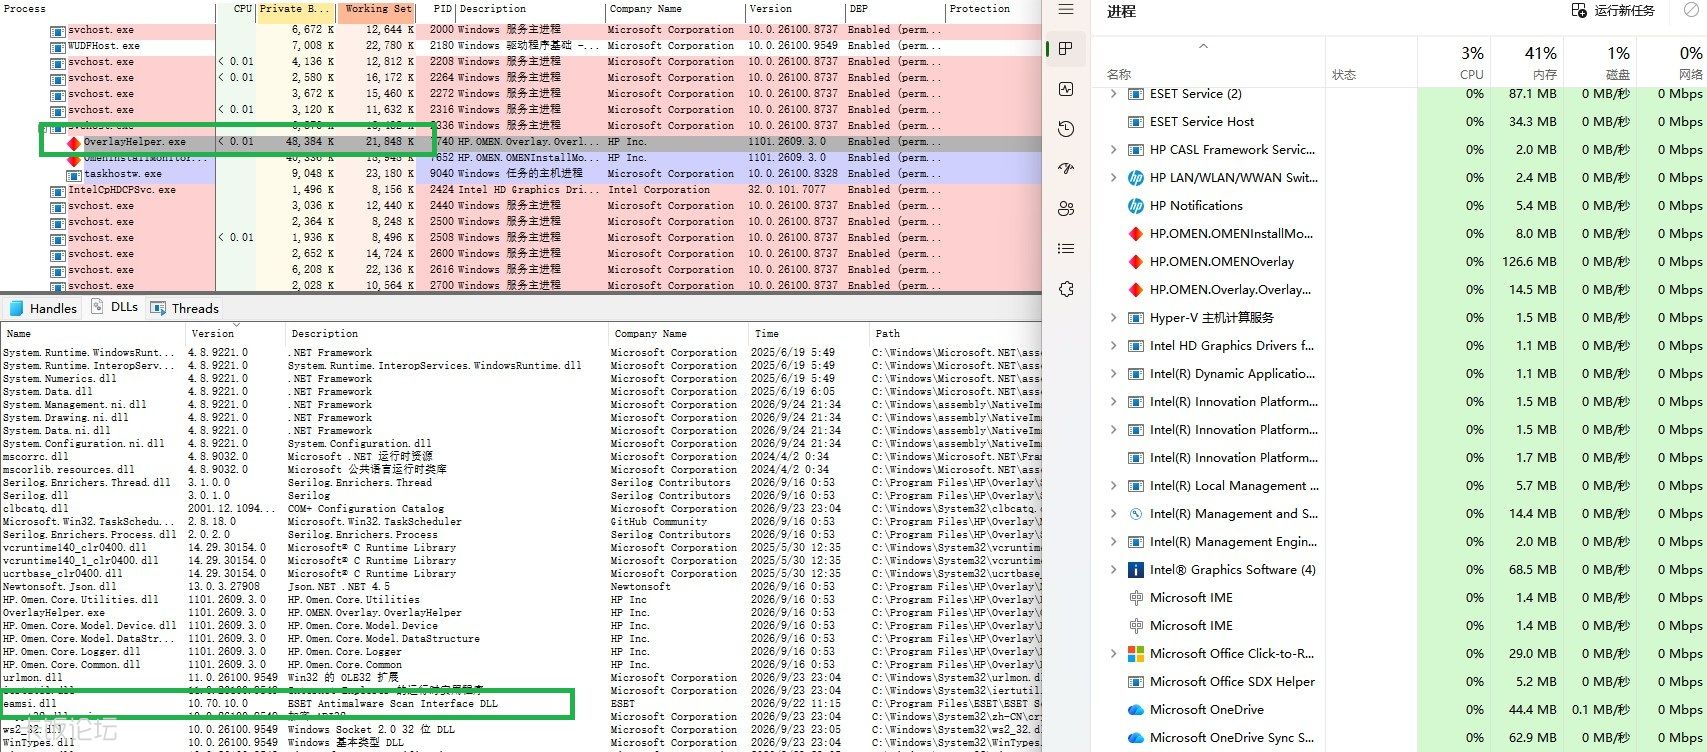Image resolution: width=1707 pixels, height=752 pixels.
Task: Open Services page in Task Manager sidebar
Action: tap(1066, 289)
